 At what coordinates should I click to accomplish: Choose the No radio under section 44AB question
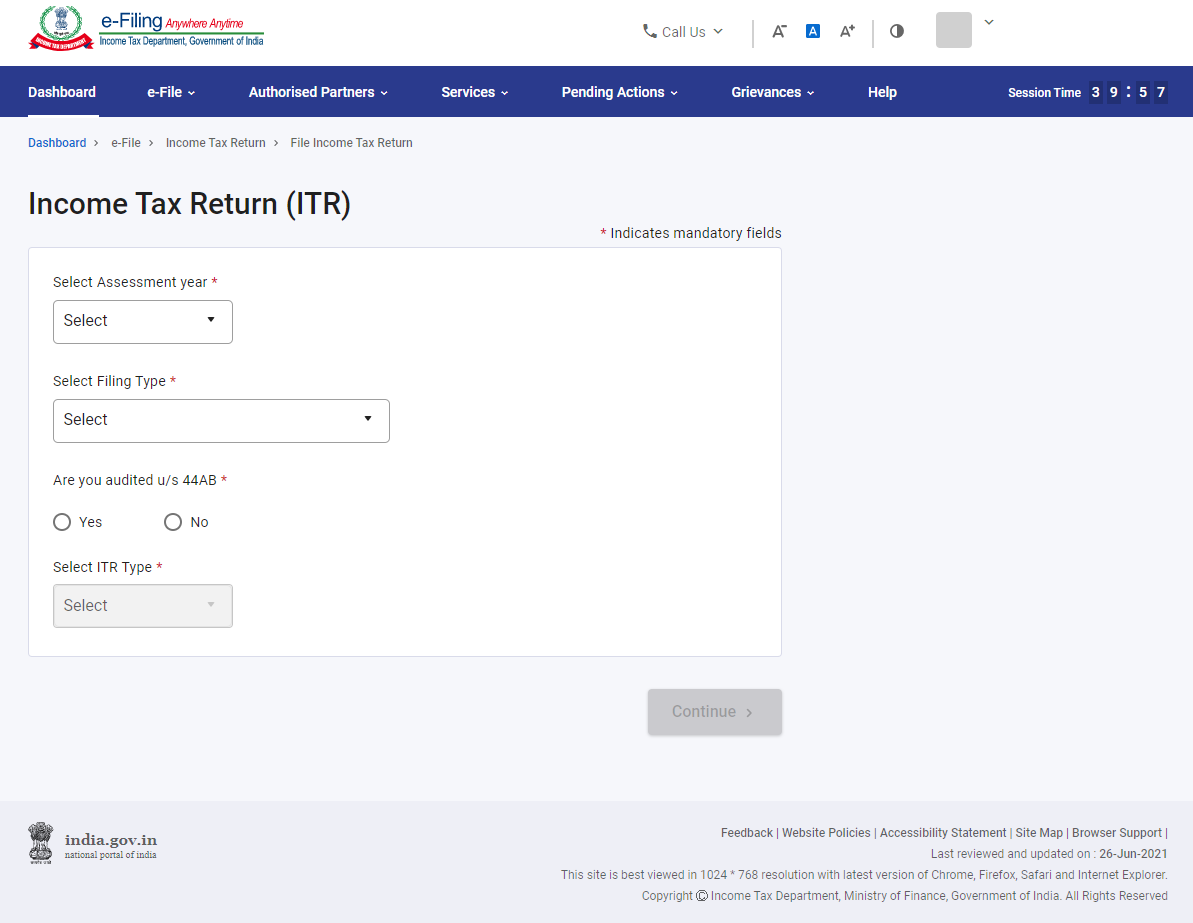click(172, 521)
